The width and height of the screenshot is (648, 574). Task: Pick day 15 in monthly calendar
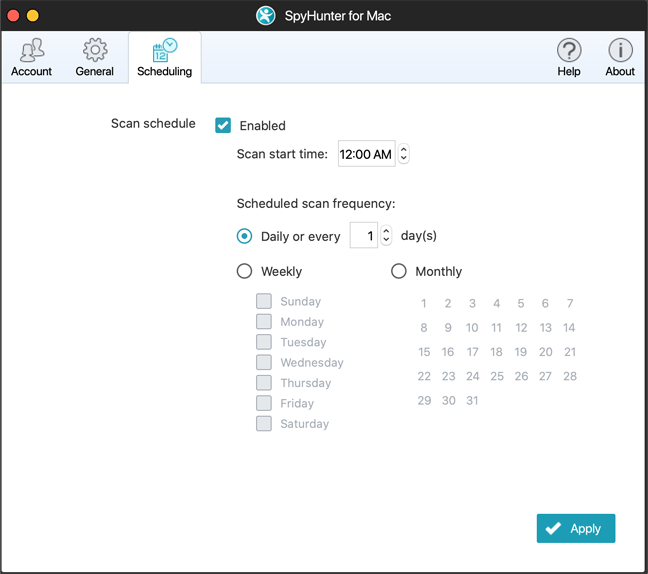click(424, 352)
